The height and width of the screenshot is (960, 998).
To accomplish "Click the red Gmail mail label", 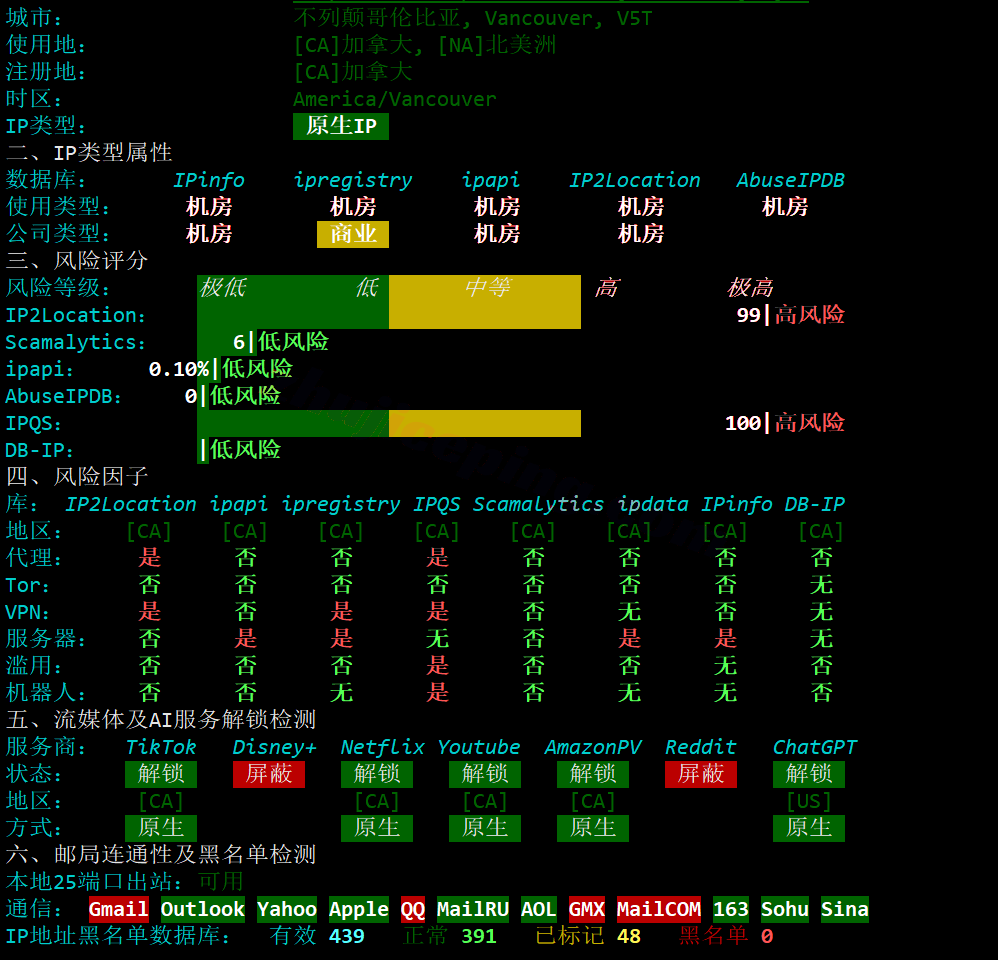I will (x=118, y=909).
